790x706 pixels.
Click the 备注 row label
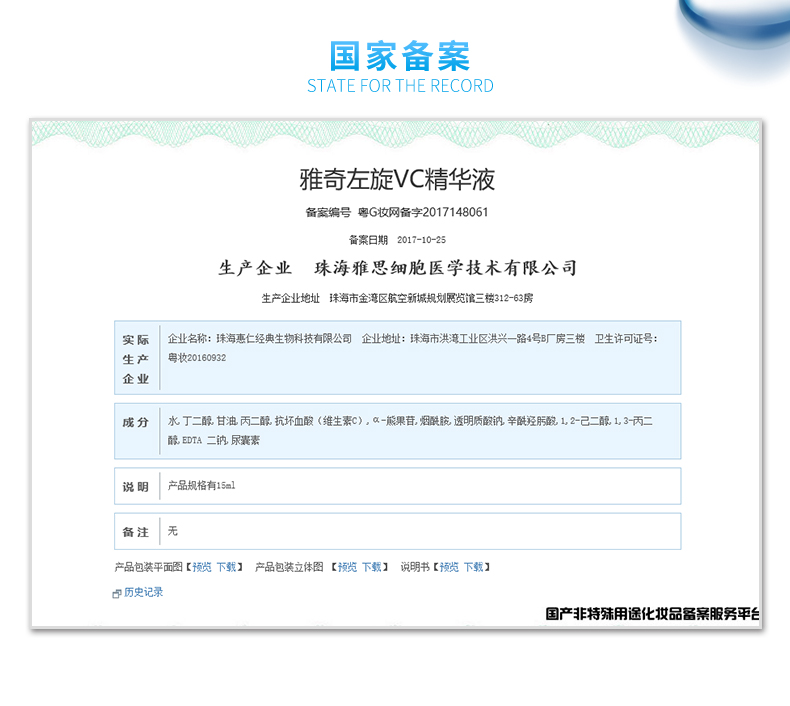coord(136,532)
